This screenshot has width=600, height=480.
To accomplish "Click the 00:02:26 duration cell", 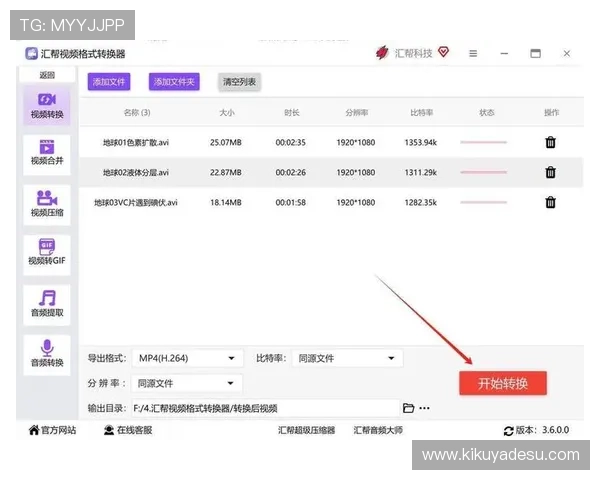I will click(291, 173).
